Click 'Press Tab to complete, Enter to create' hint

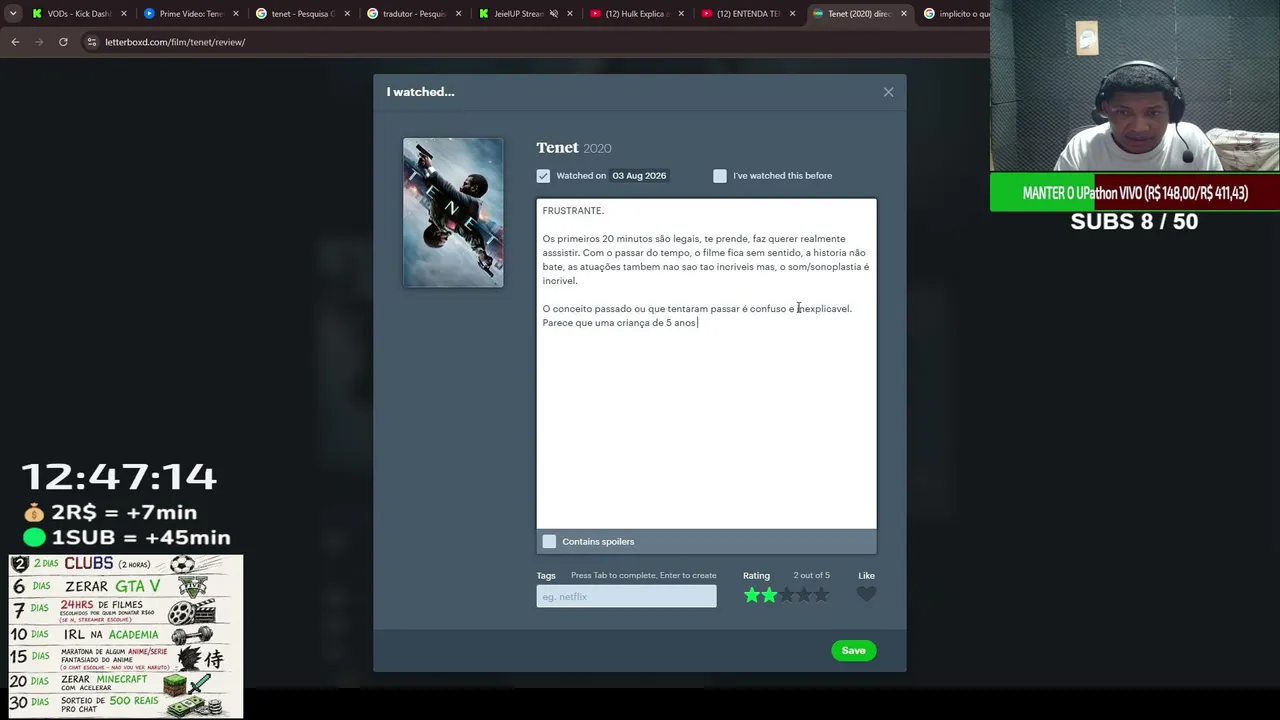click(x=643, y=576)
